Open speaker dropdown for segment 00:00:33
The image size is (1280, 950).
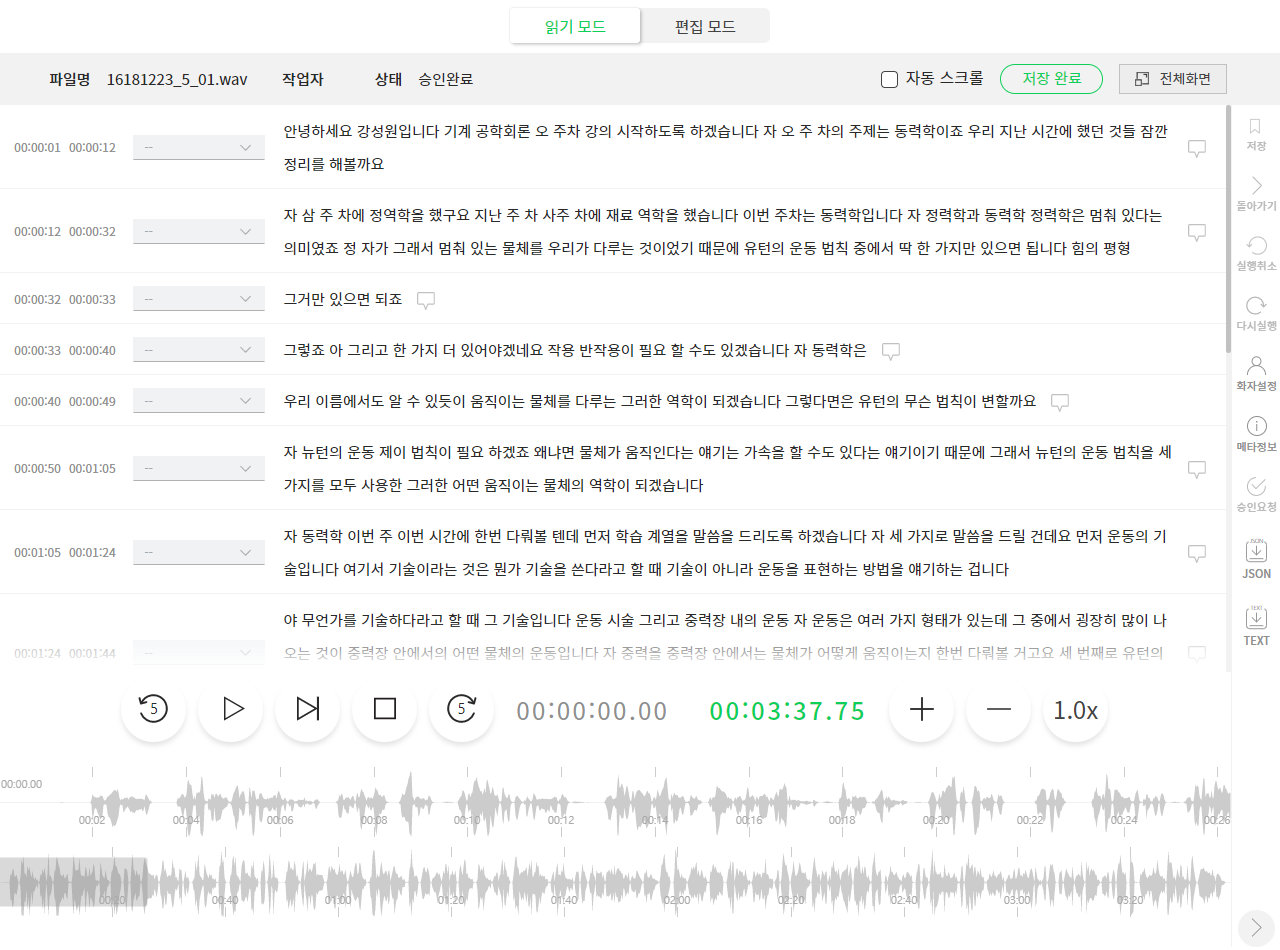(x=199, y=350)
